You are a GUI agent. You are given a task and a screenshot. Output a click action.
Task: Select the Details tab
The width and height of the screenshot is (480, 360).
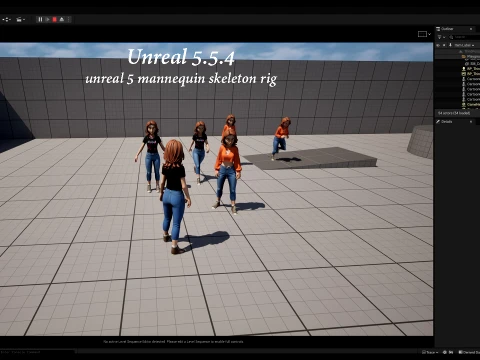click(x=446, y=122)
